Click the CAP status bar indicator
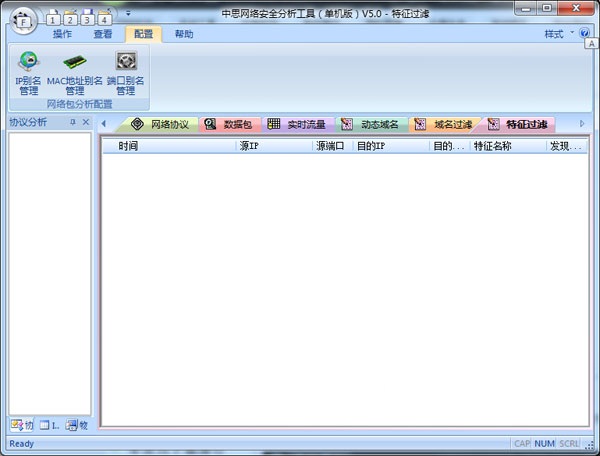This screenshot has height=456, width=600. coord(522,443)
